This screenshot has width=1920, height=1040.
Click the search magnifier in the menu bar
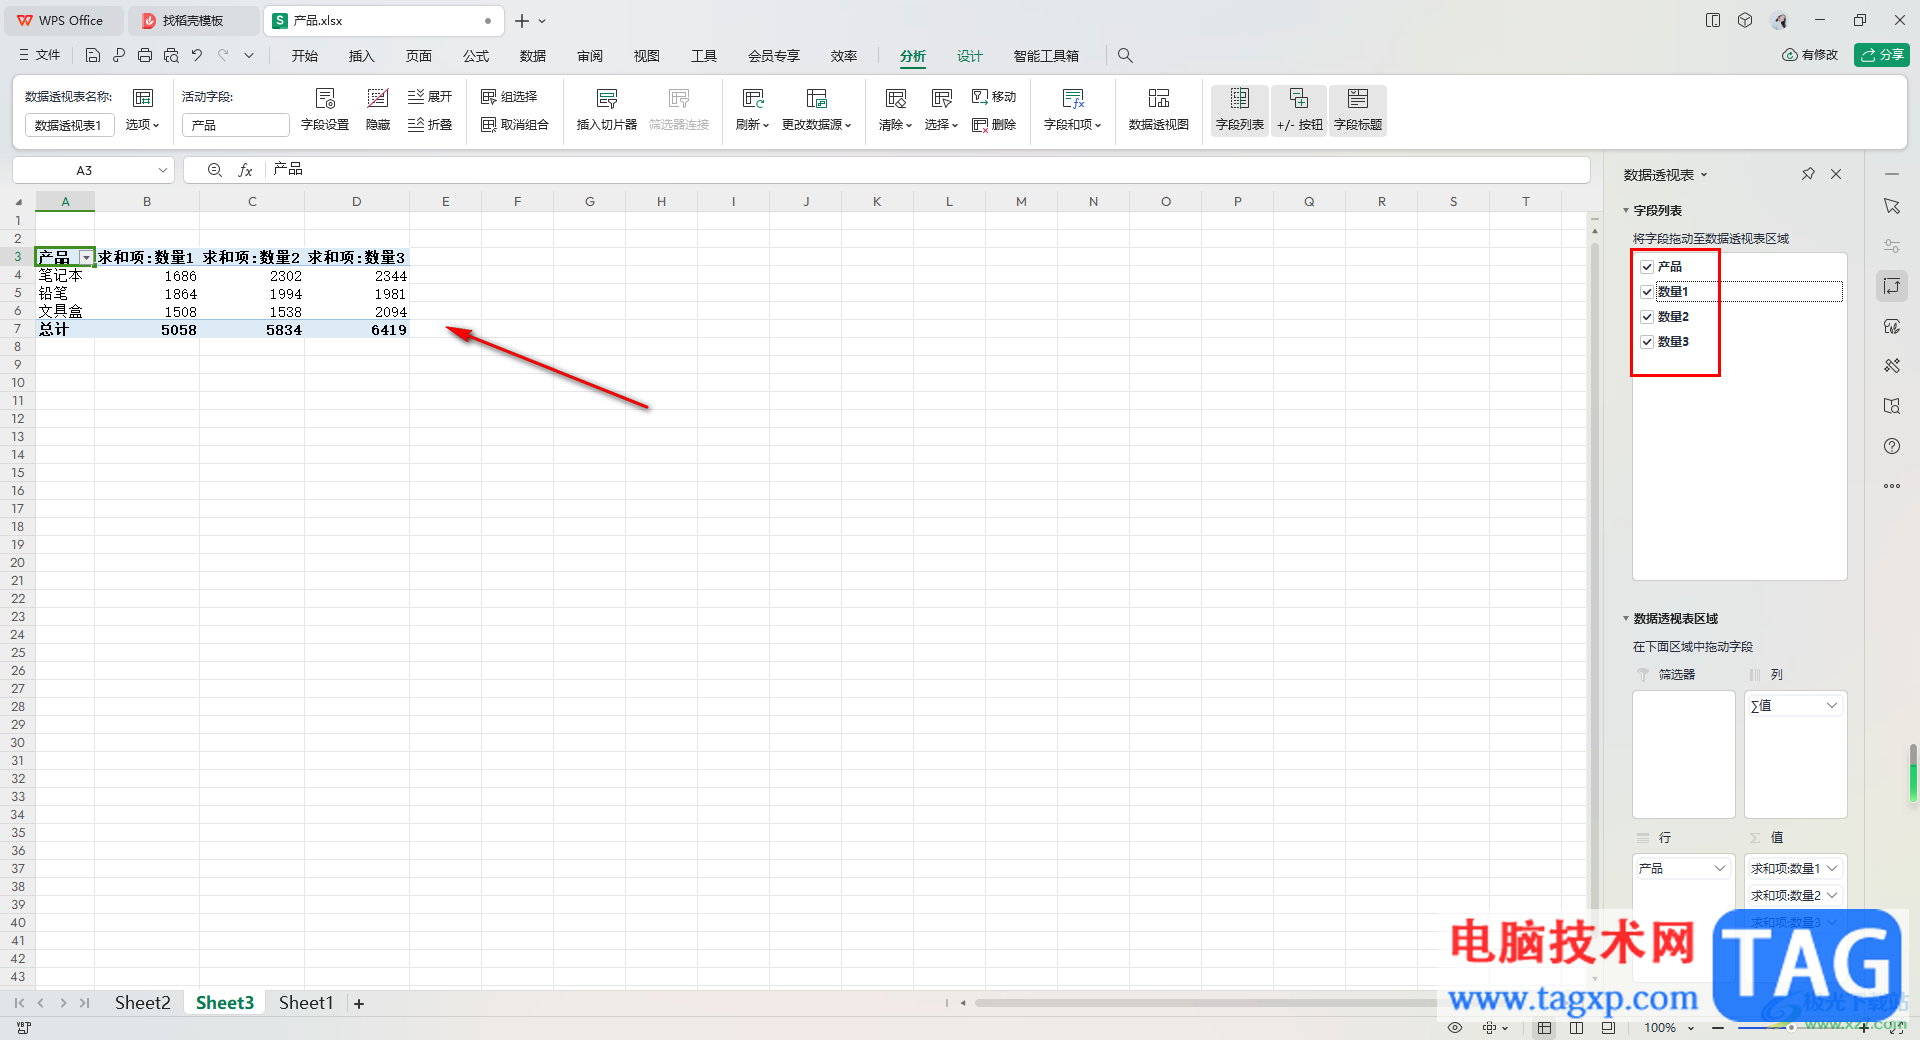point(1125,56)
